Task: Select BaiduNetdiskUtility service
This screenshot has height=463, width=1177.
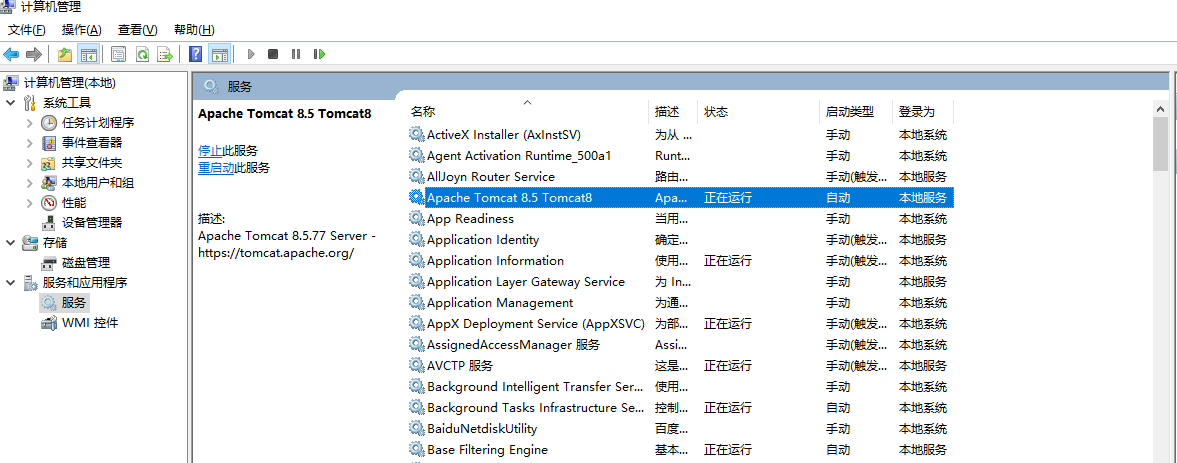Action: point(680,429)
